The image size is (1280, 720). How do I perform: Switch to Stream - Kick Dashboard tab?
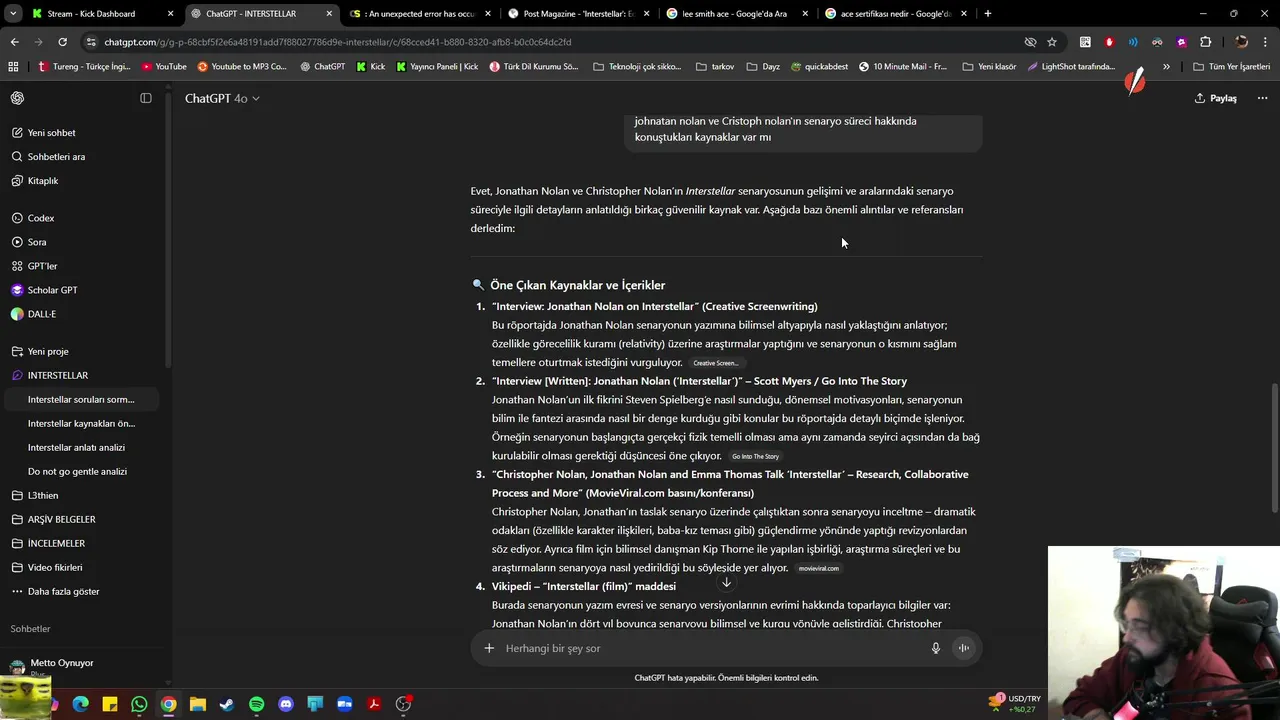102,14
